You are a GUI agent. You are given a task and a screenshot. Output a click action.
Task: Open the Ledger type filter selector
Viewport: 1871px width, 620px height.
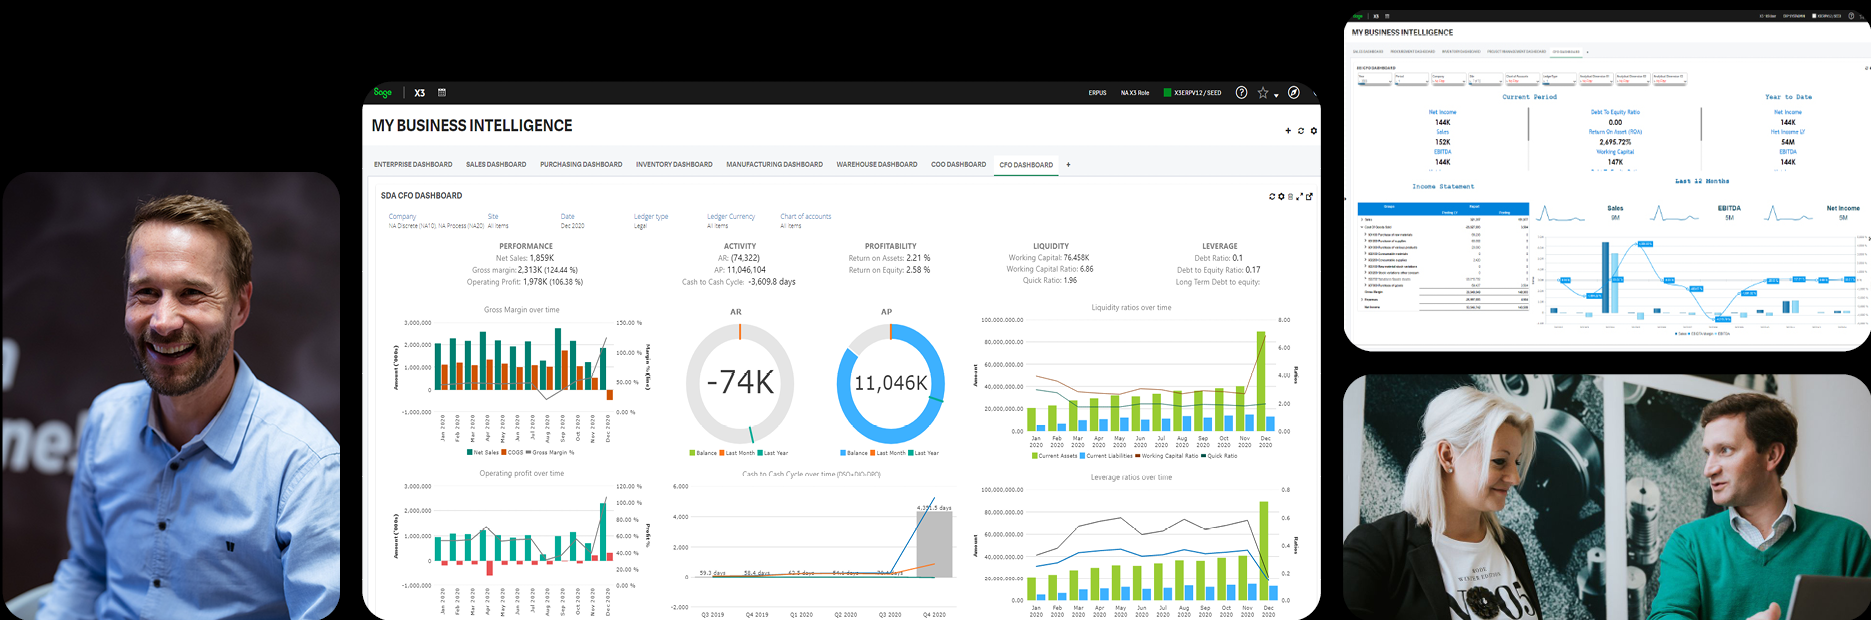pos(650,216)
